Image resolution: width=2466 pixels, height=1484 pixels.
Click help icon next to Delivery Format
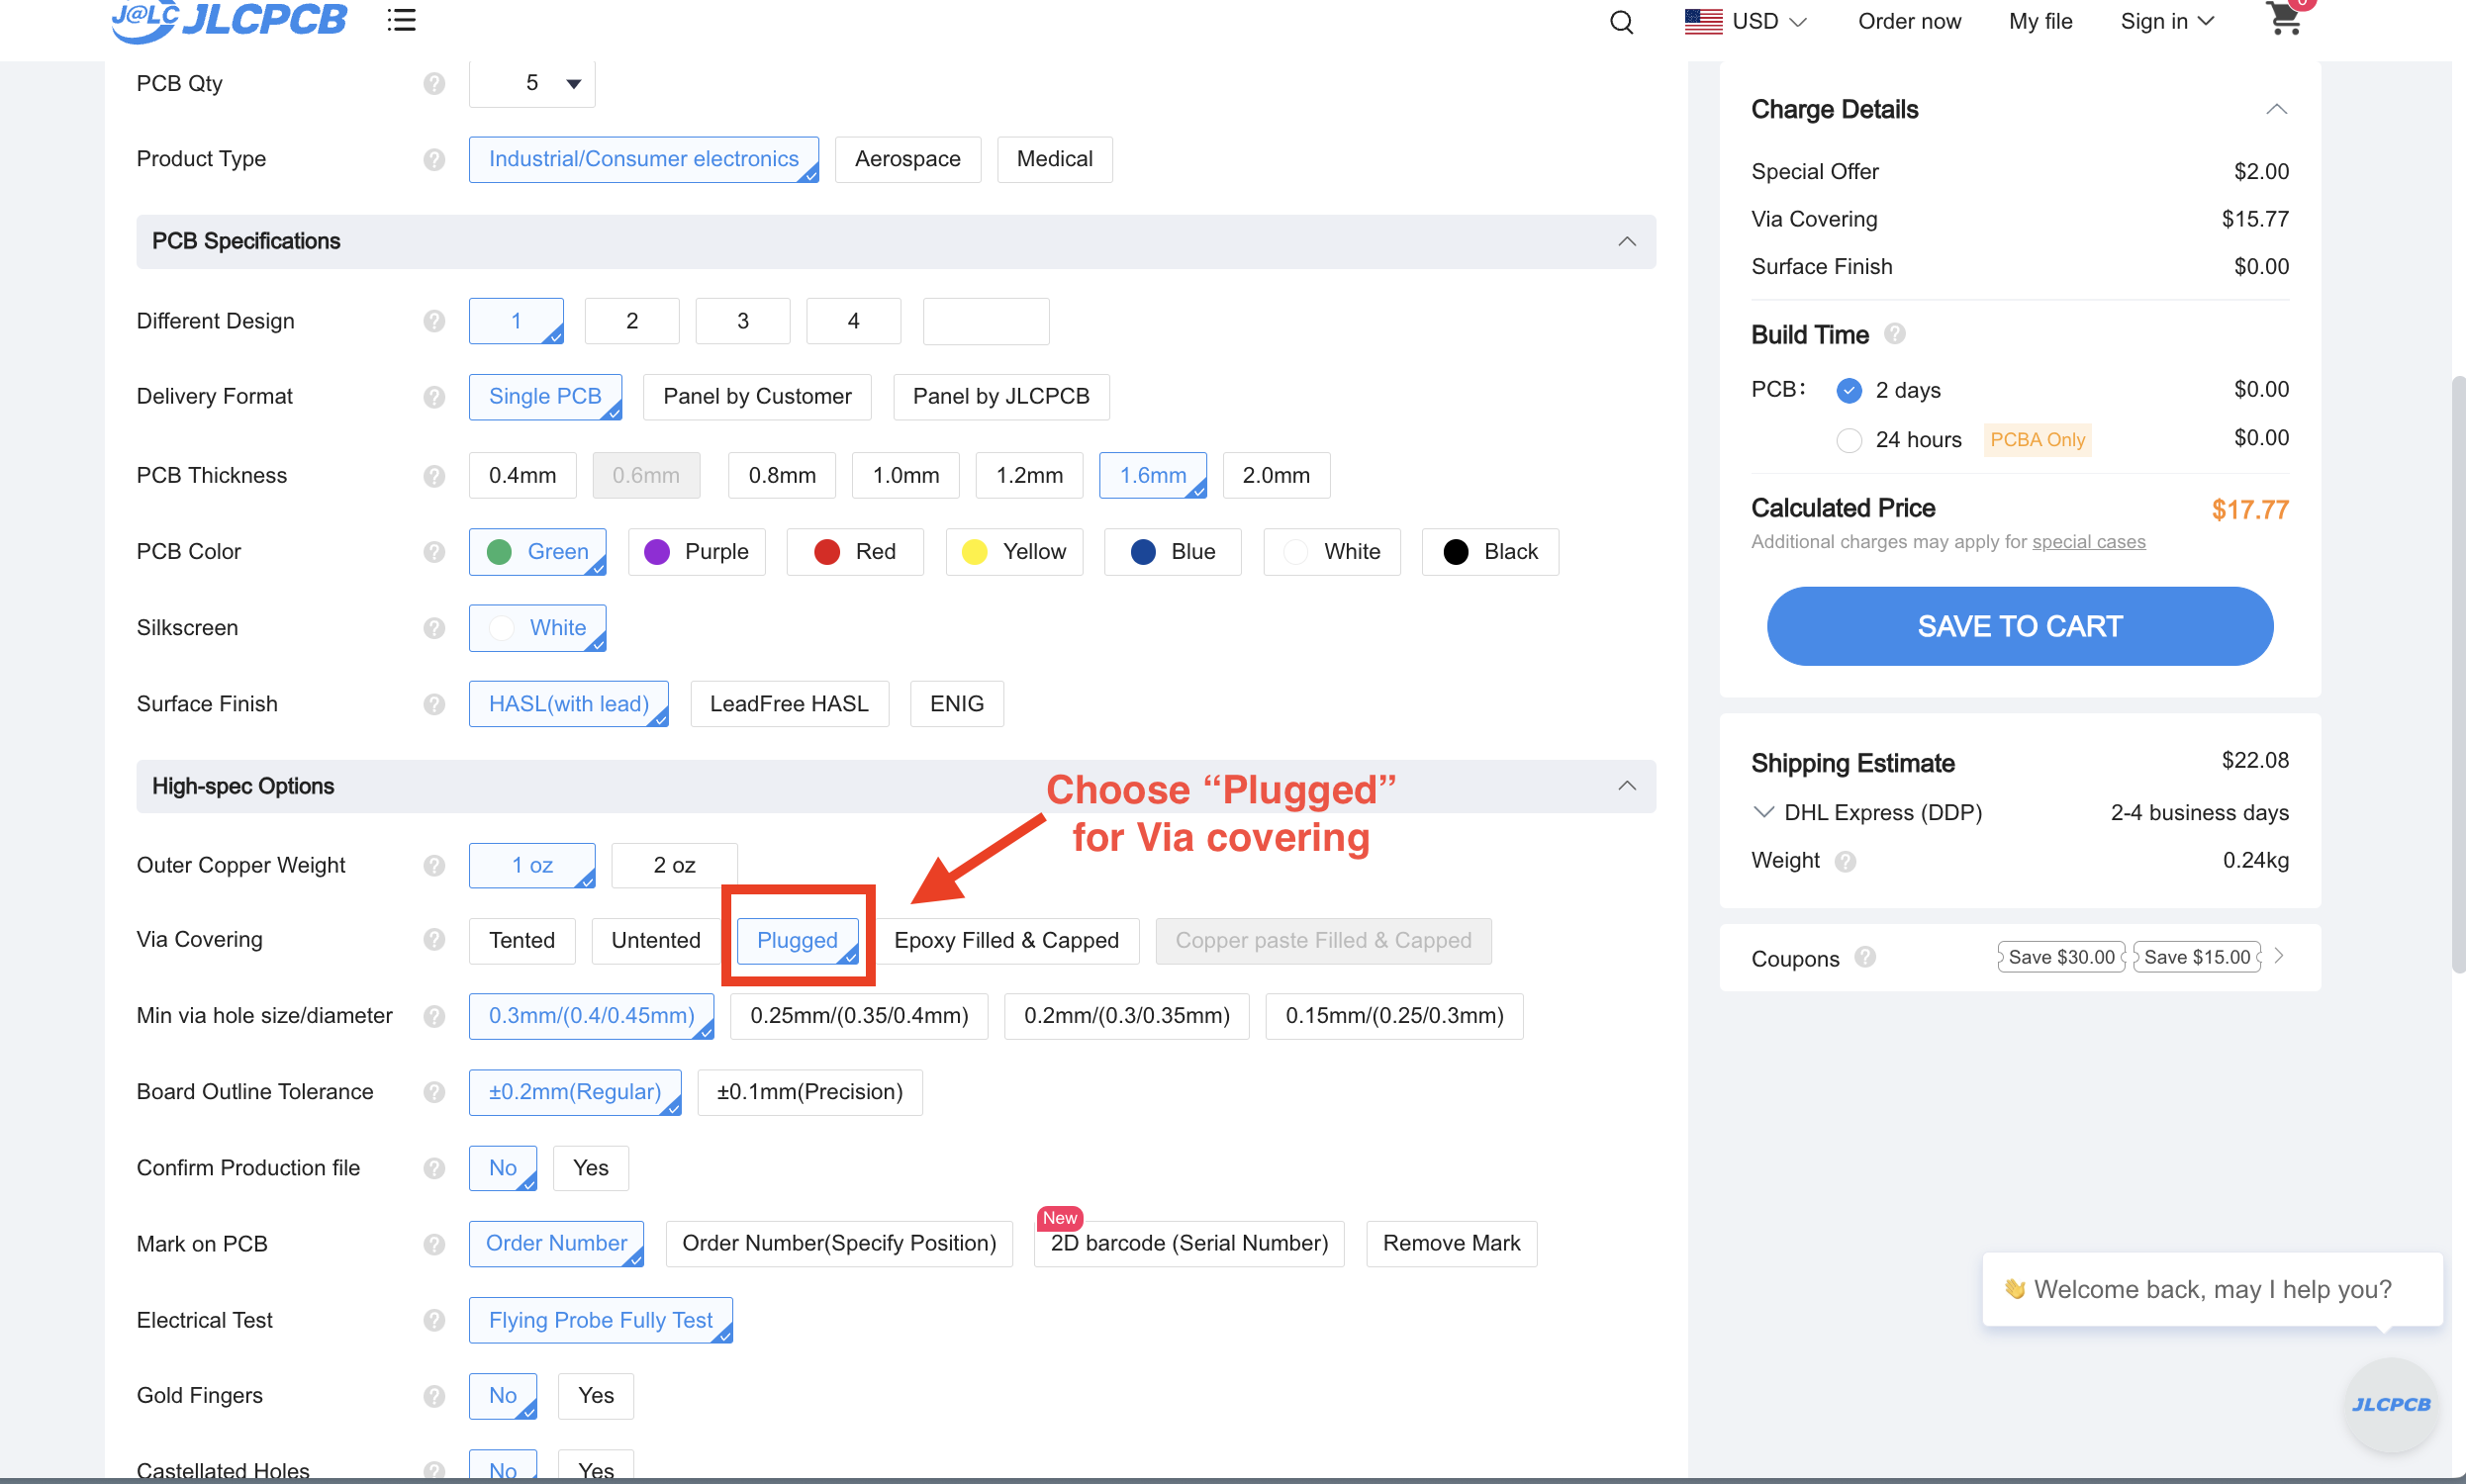434,397
